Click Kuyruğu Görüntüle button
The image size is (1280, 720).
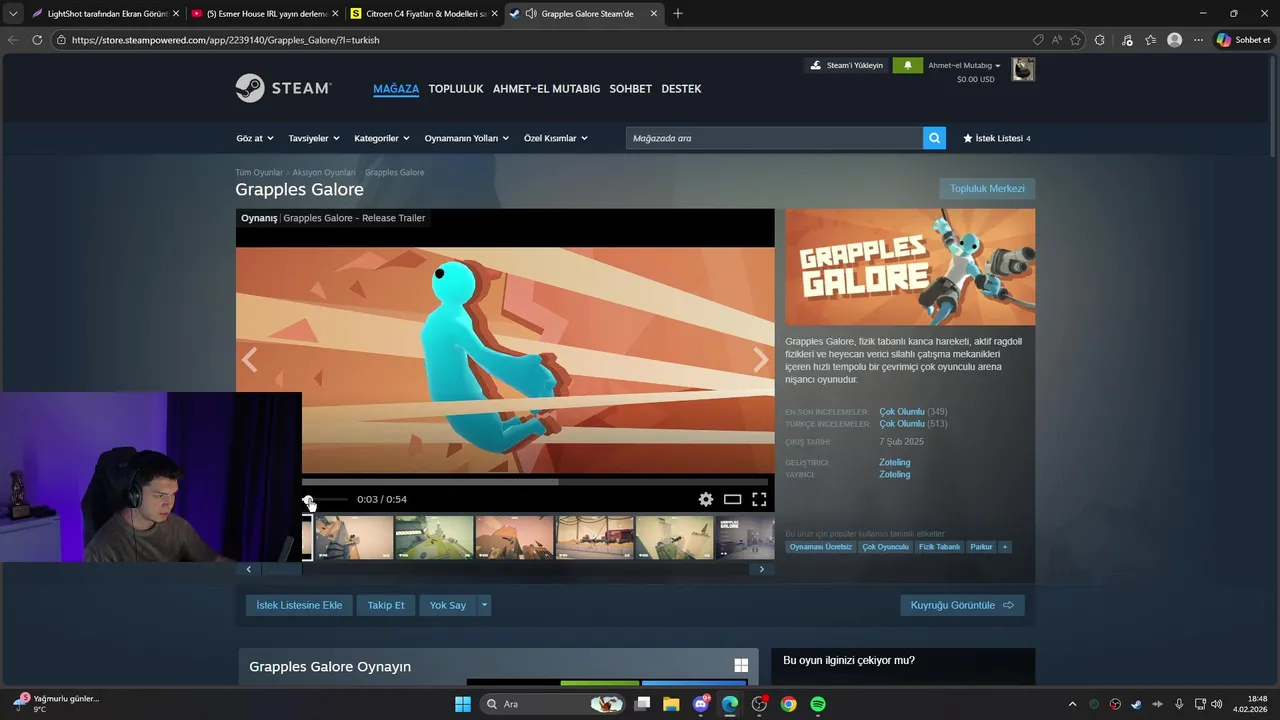pyautogui.click(x=962, y=605)
